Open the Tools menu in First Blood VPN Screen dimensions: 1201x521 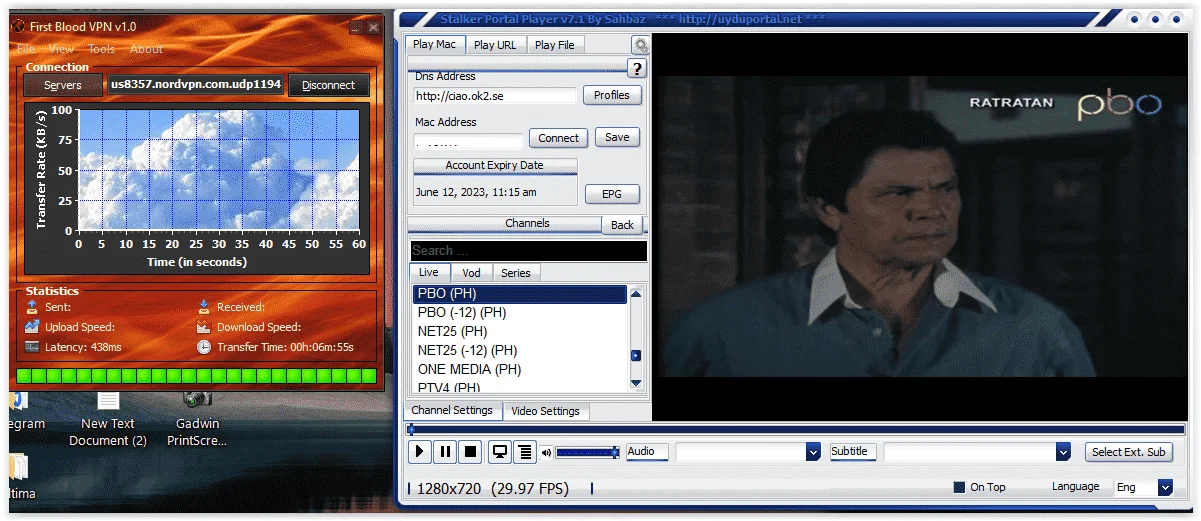[x=102, y=49]
